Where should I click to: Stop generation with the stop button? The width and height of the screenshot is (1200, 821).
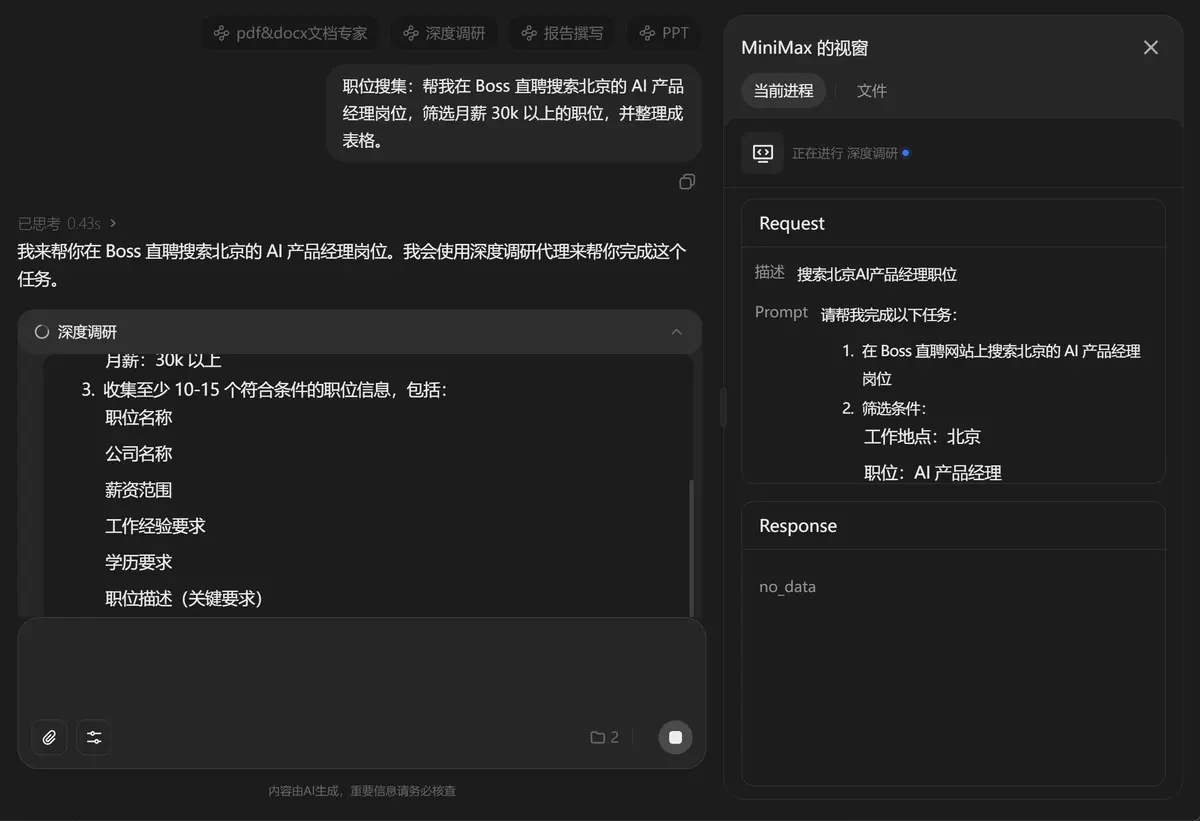point(675,737)
